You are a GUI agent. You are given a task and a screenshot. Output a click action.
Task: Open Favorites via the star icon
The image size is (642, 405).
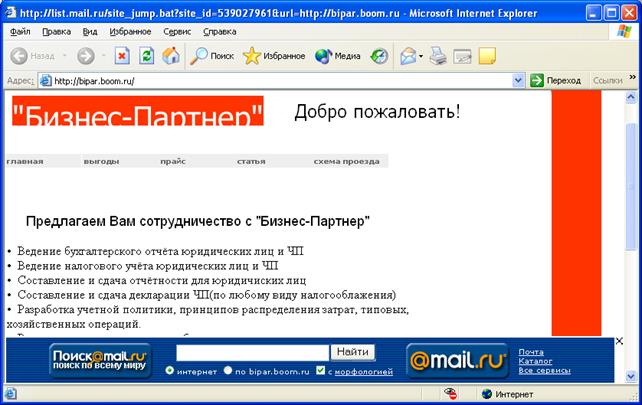click(252, 56)
